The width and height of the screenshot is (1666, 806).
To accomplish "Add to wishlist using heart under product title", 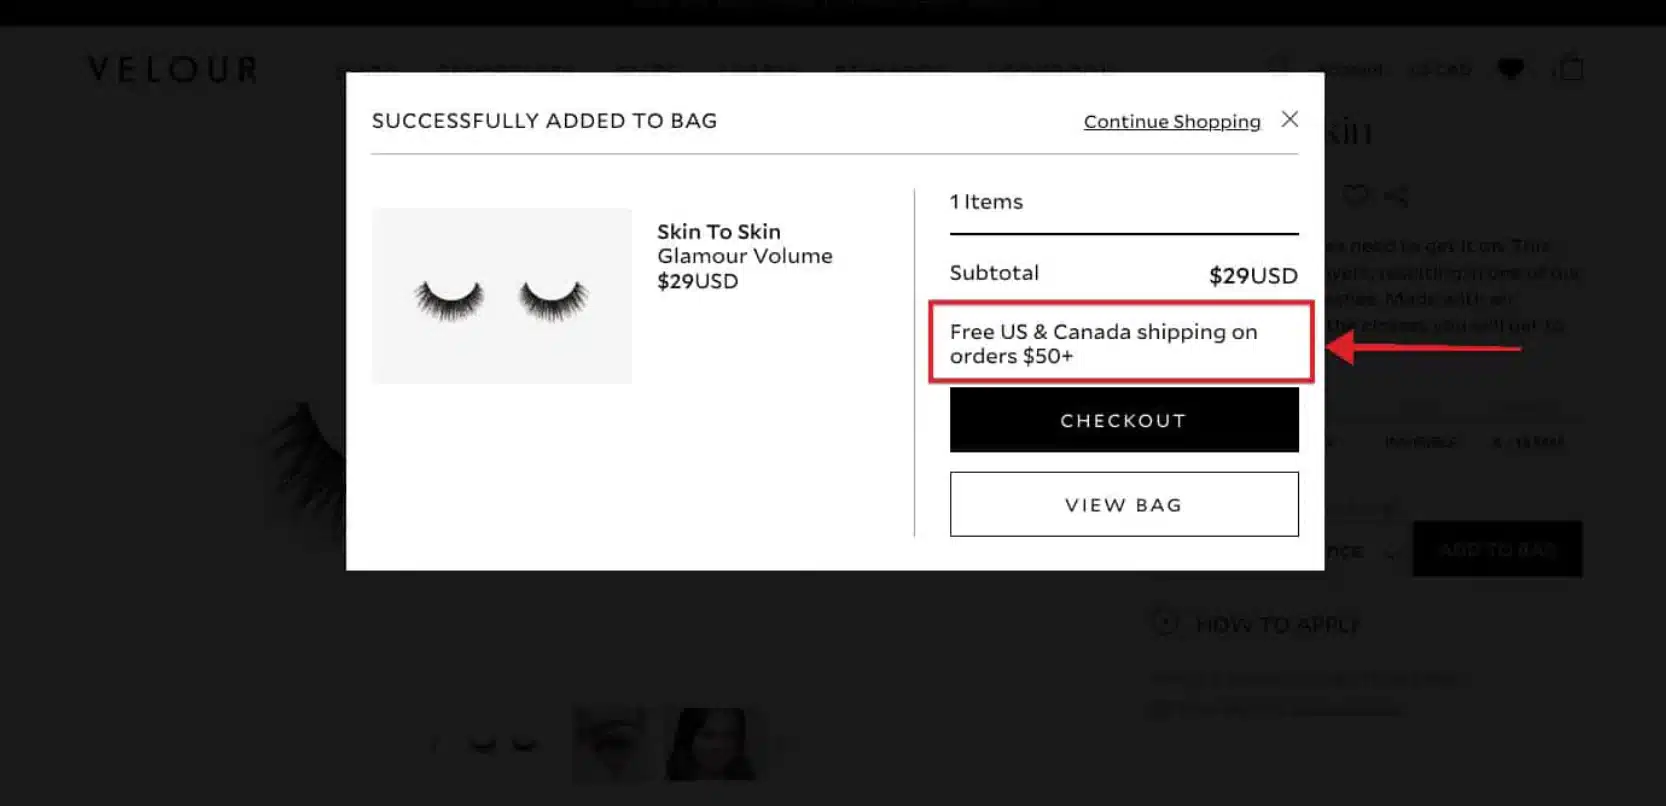I will click(x=1355, y=196).
